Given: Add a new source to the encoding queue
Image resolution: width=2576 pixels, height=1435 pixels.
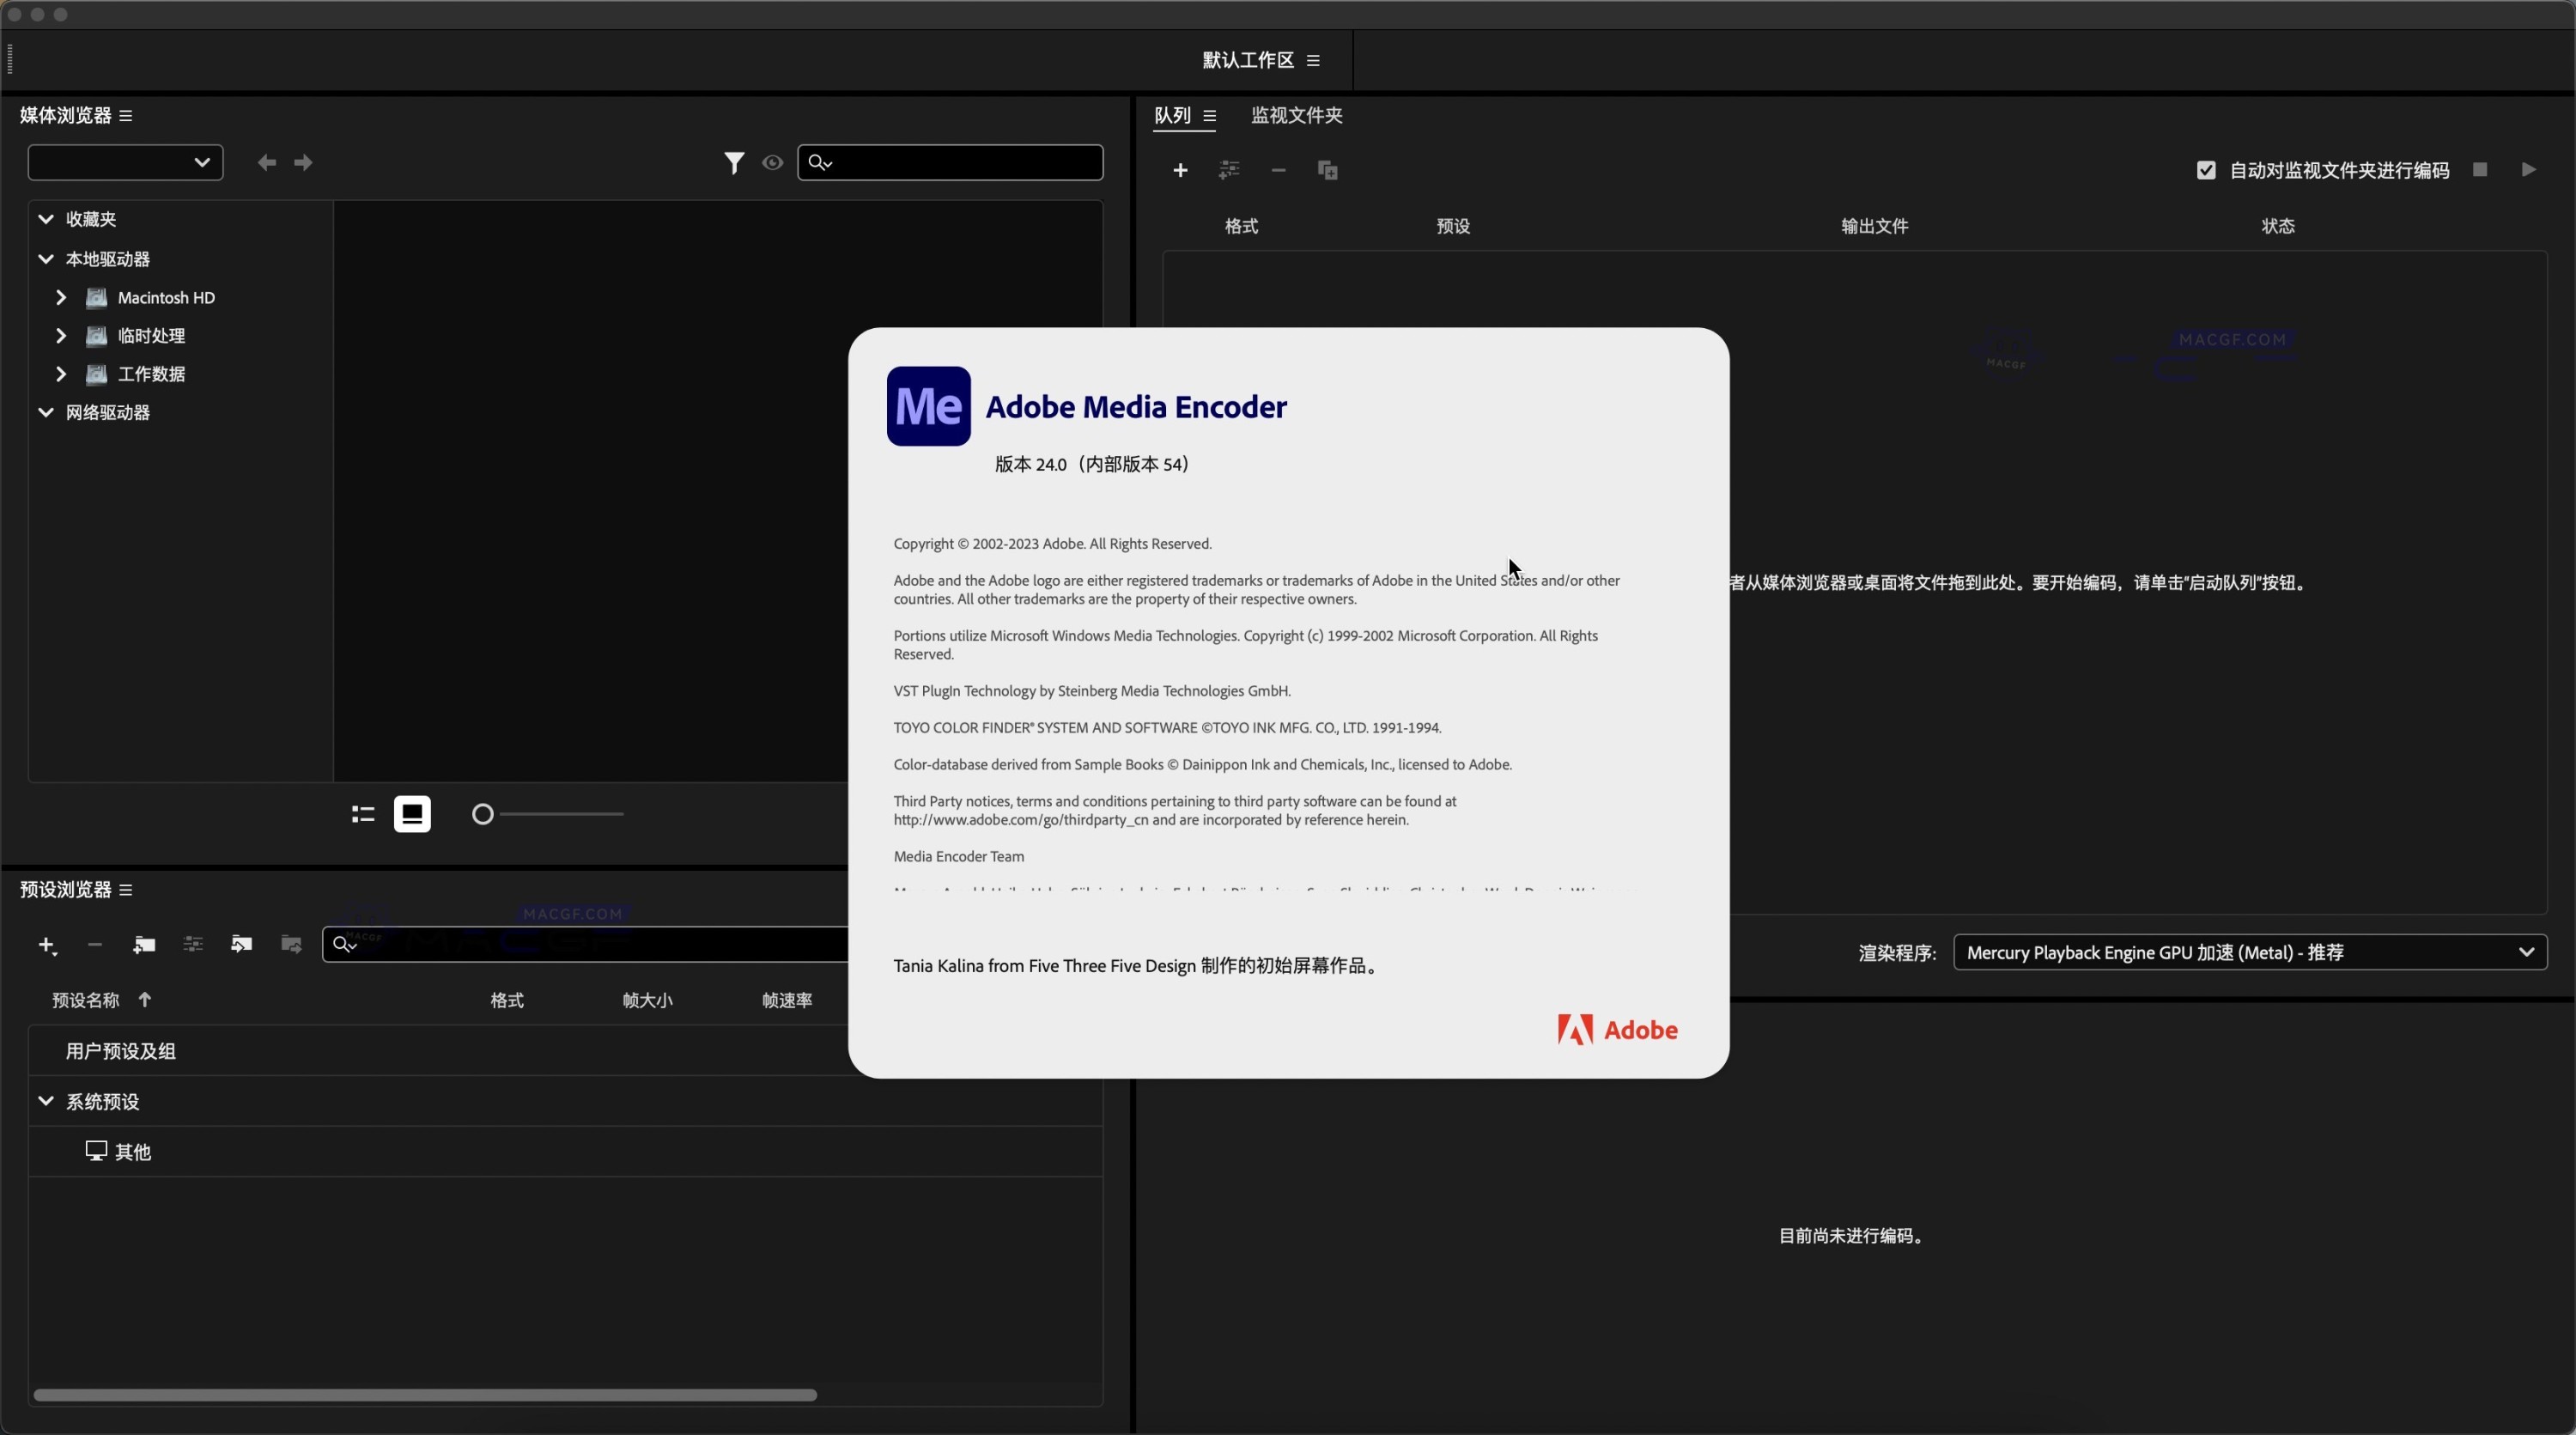Looking at the screenshot, I should click(x=1180, y=170).
